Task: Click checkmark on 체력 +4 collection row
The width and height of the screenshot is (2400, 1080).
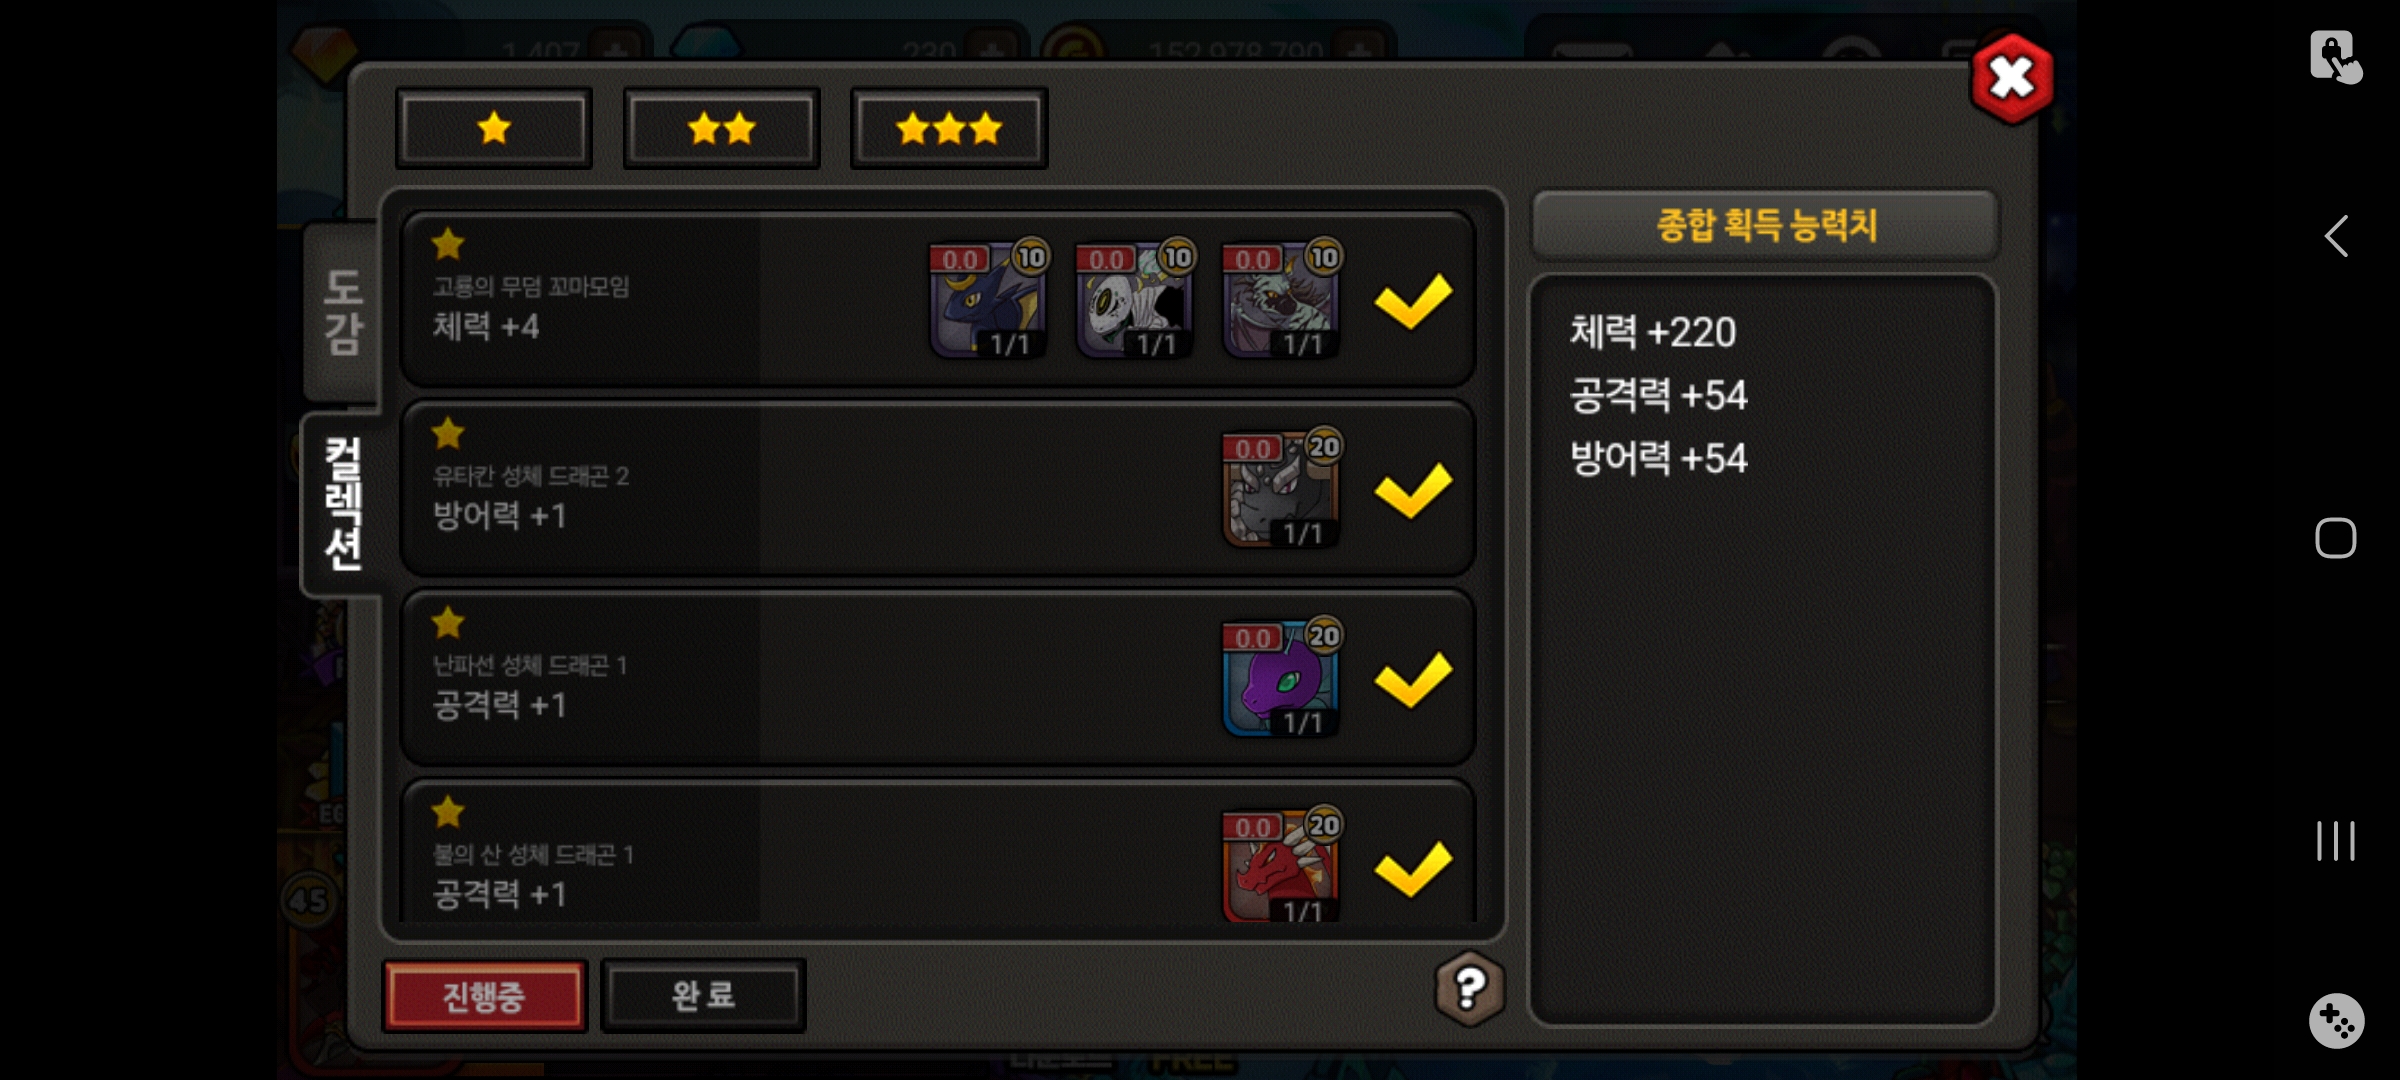Action: pyautogui.click(x=1413, y=300)
